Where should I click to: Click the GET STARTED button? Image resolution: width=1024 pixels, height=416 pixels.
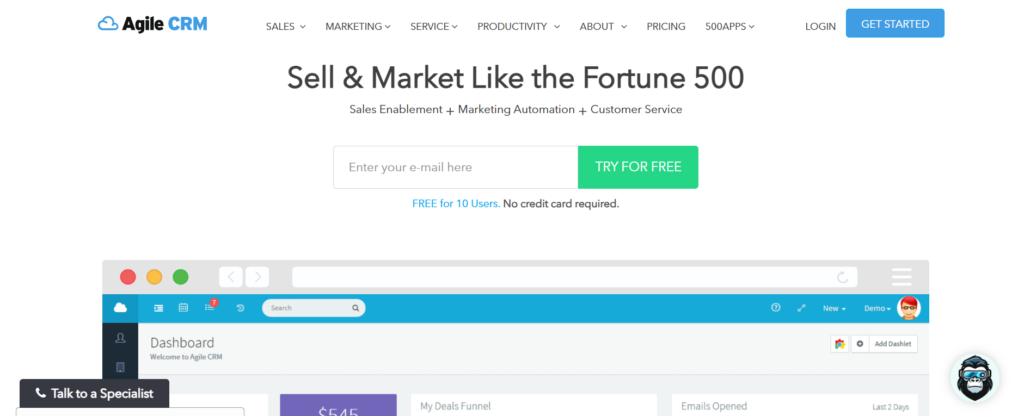click(x=894, y=24)
